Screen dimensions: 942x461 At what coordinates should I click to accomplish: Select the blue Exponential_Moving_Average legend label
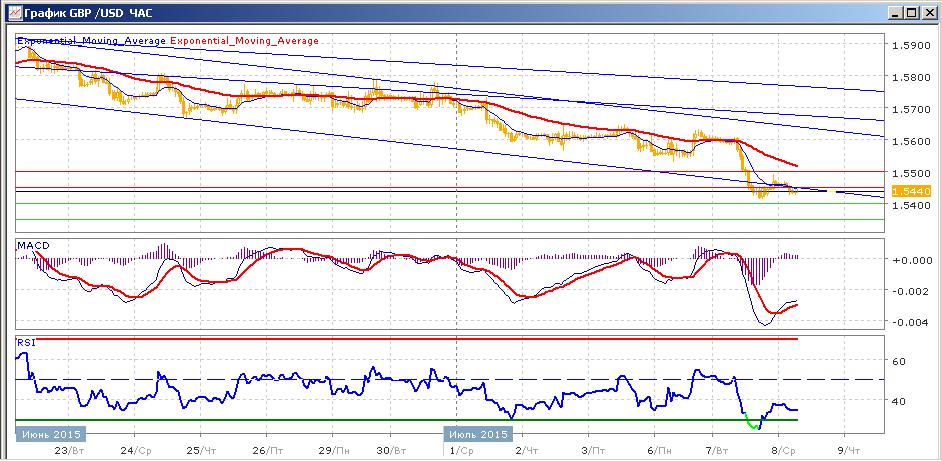coord(91,41)
